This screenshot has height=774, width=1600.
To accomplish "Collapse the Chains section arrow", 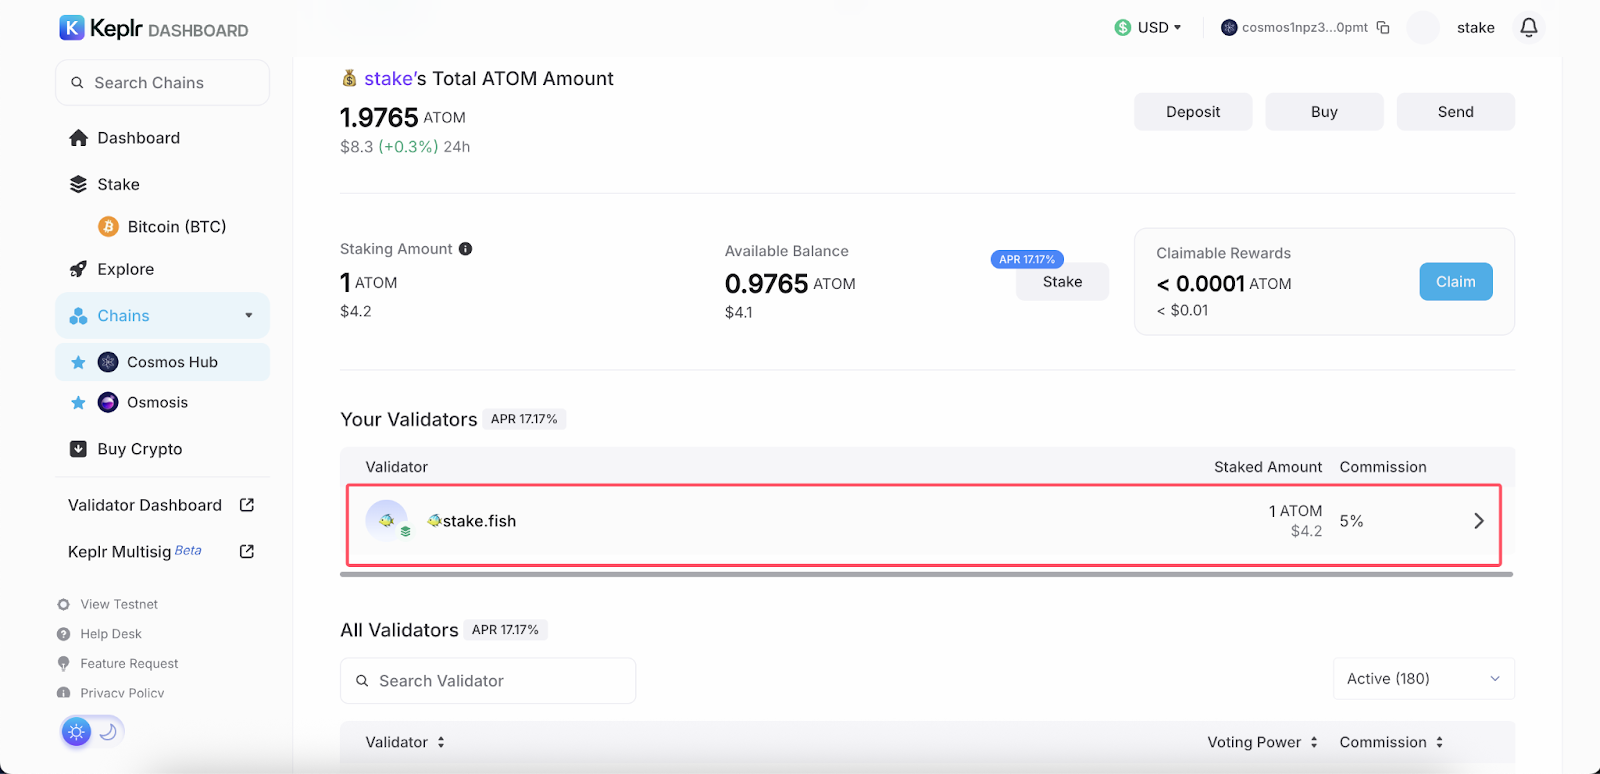I will 249,316.
